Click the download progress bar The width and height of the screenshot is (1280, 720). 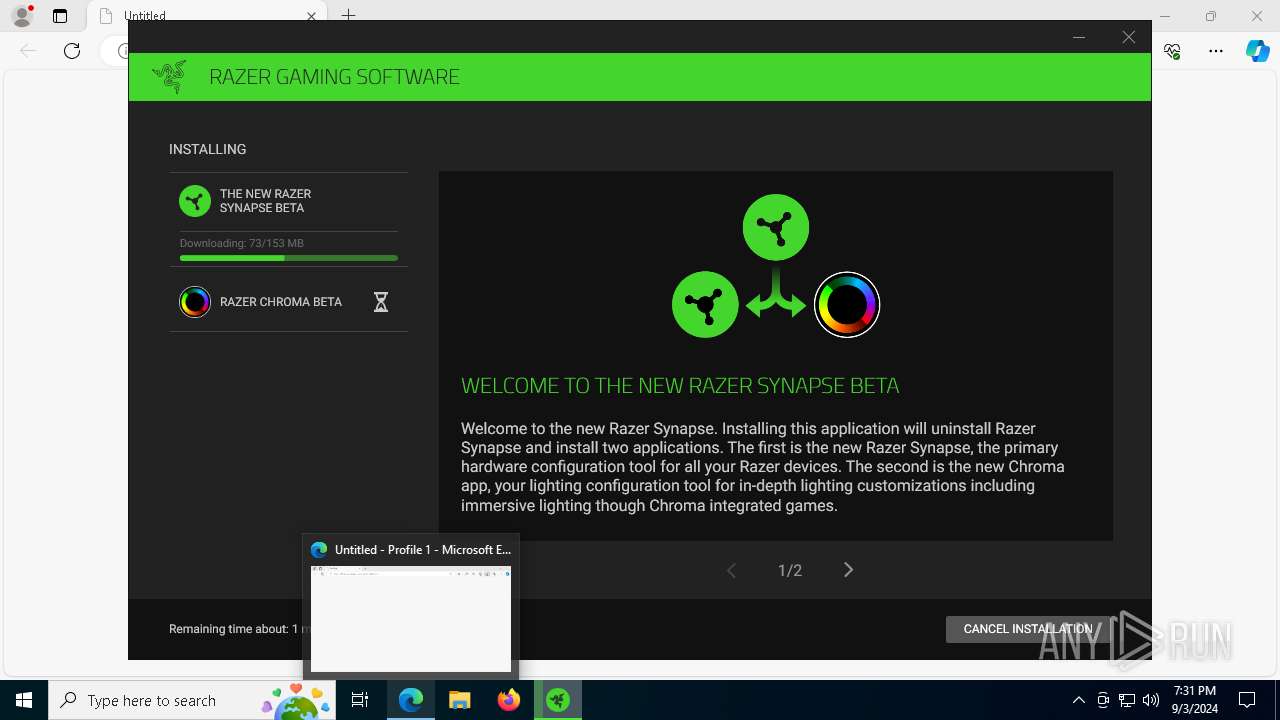pyautogui.click(x=288, y=258)
